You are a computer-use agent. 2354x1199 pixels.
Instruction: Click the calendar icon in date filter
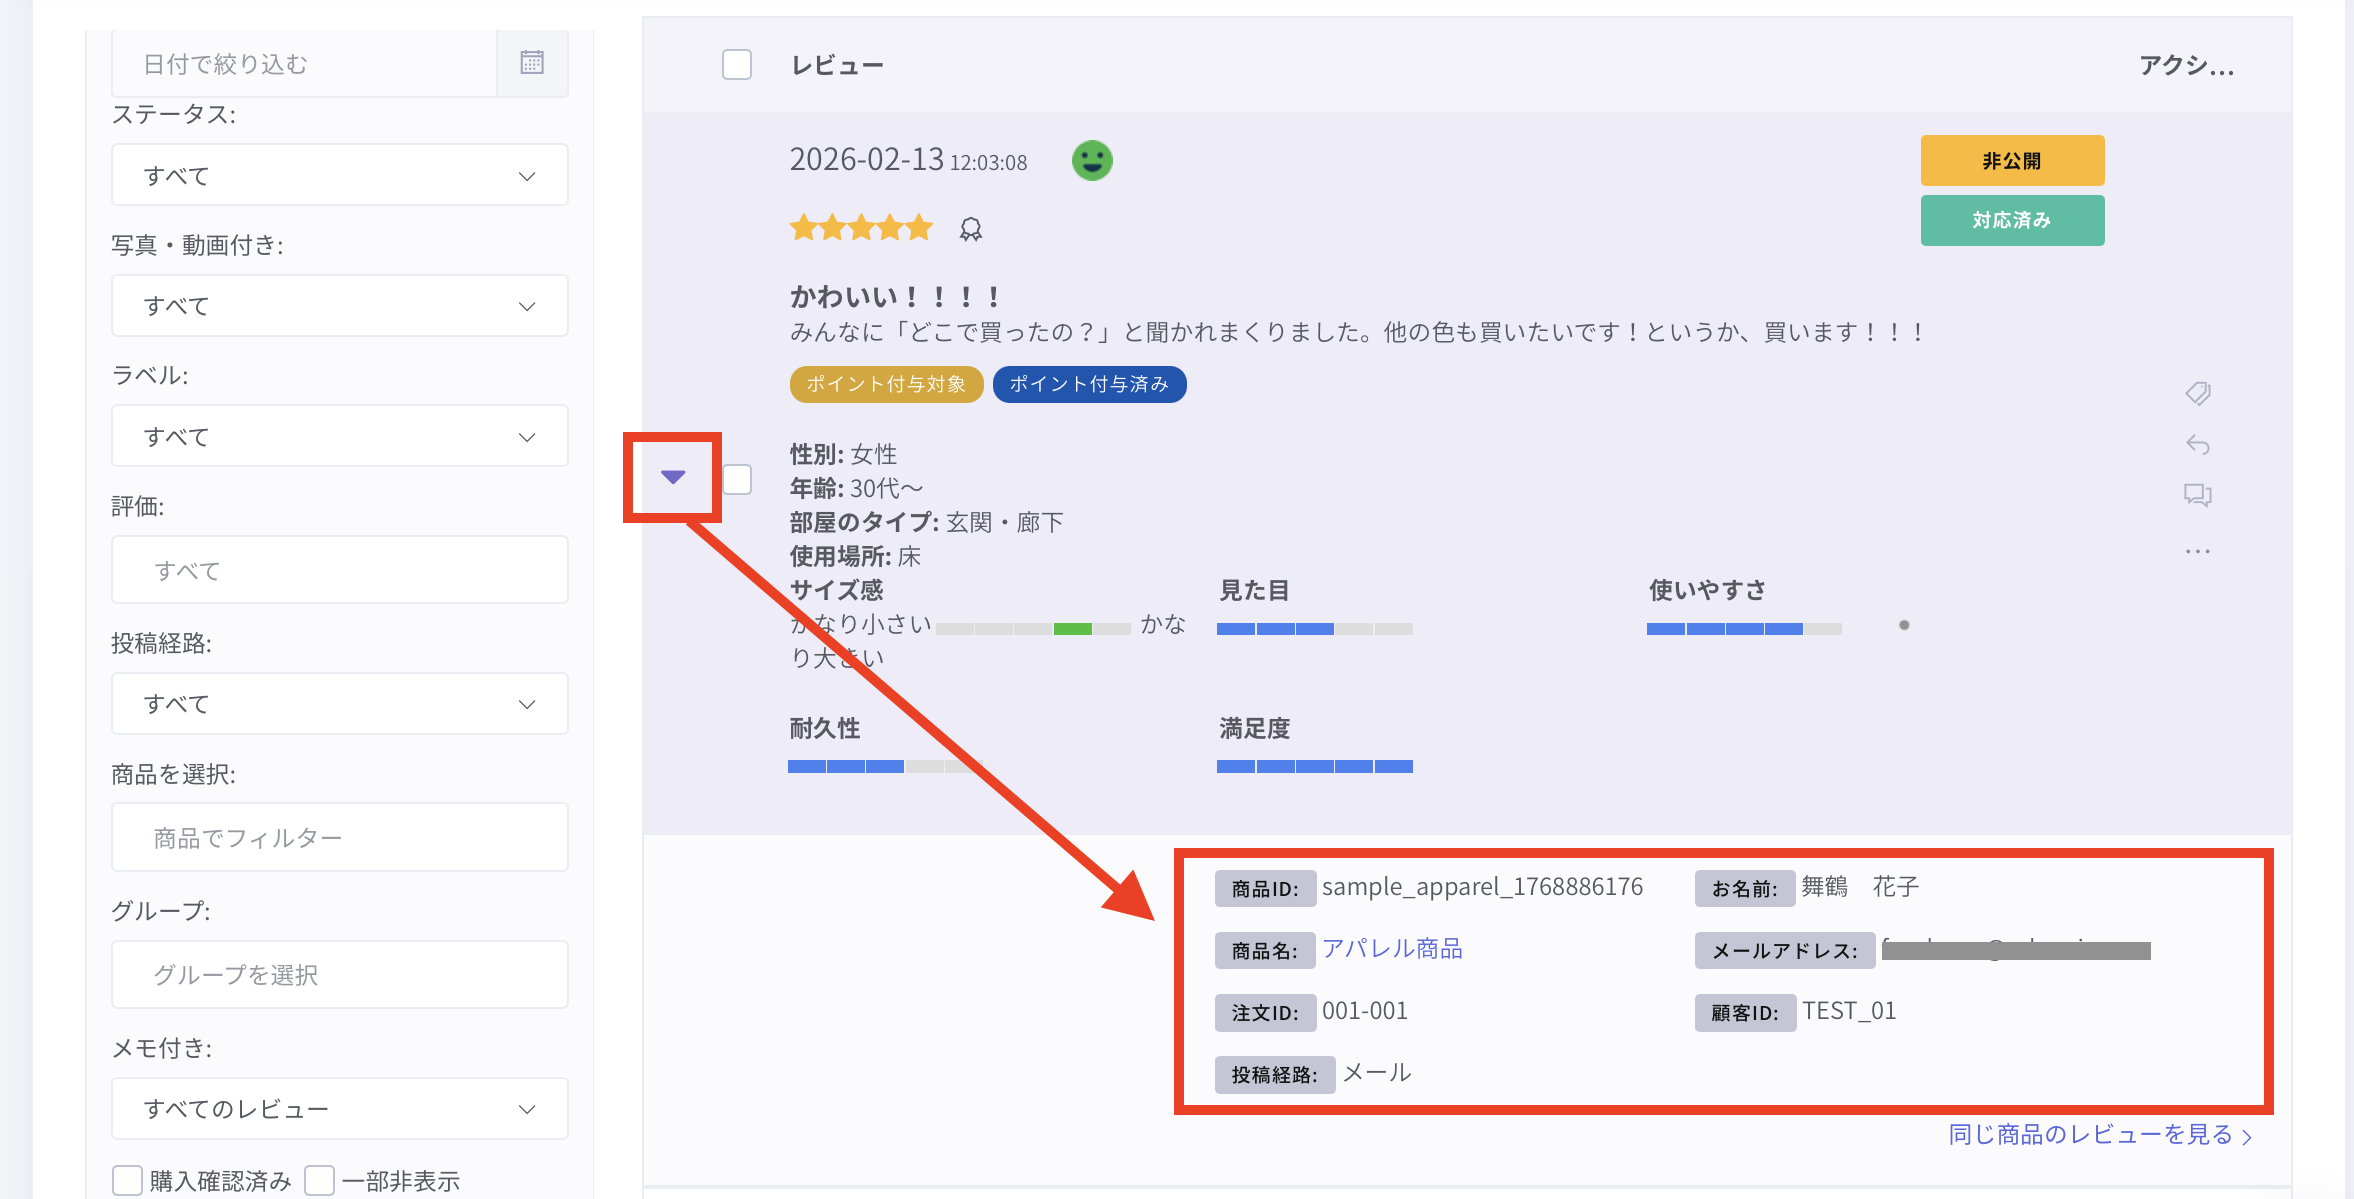(x=532, y=63)
